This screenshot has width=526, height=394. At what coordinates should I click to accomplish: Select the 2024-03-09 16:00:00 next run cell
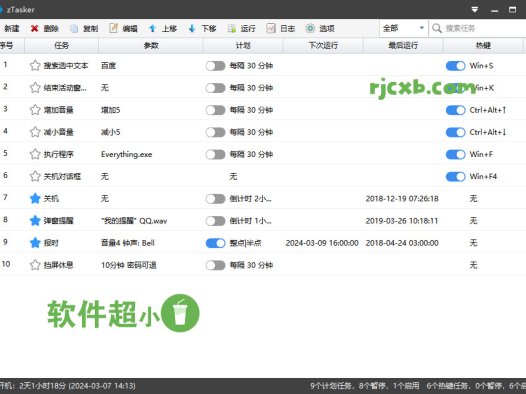pos(322,243)
